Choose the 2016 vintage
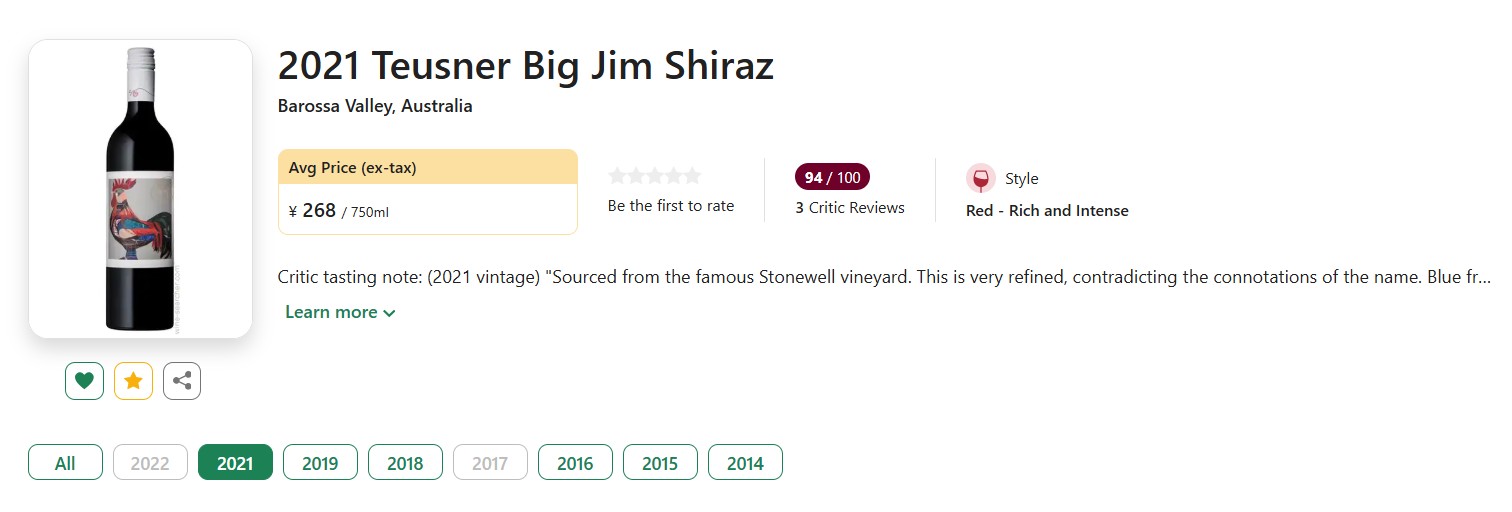The height and width of the screenshot is (512, 1512). pos(575,463)
